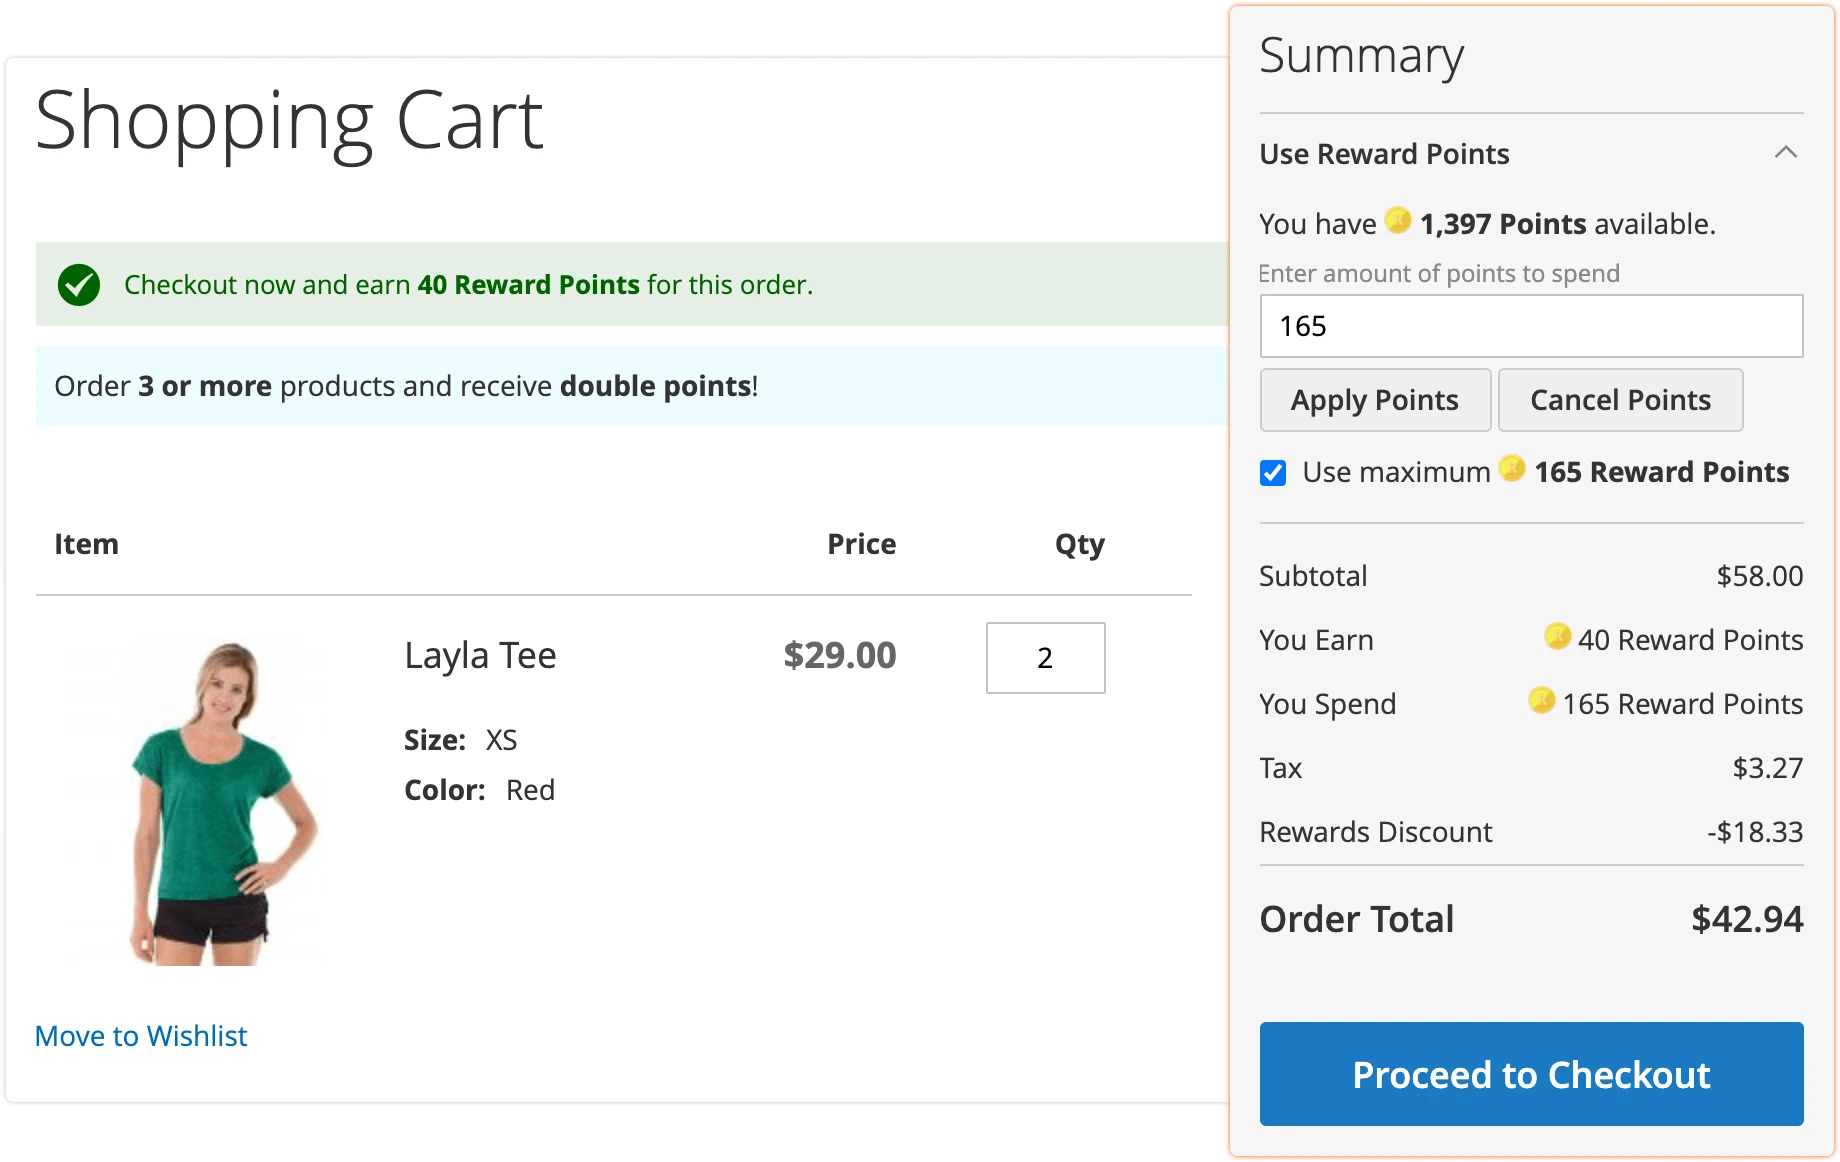This screenshot has height=1162, width=1840.
Task: Click Proceed to Checkout
Action: click(1530, 1074)
